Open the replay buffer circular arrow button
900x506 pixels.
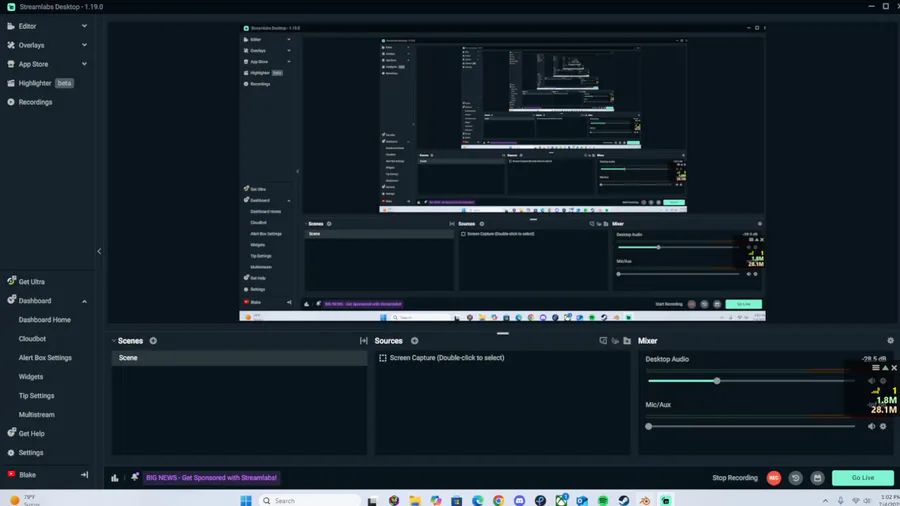coord(796,477)
